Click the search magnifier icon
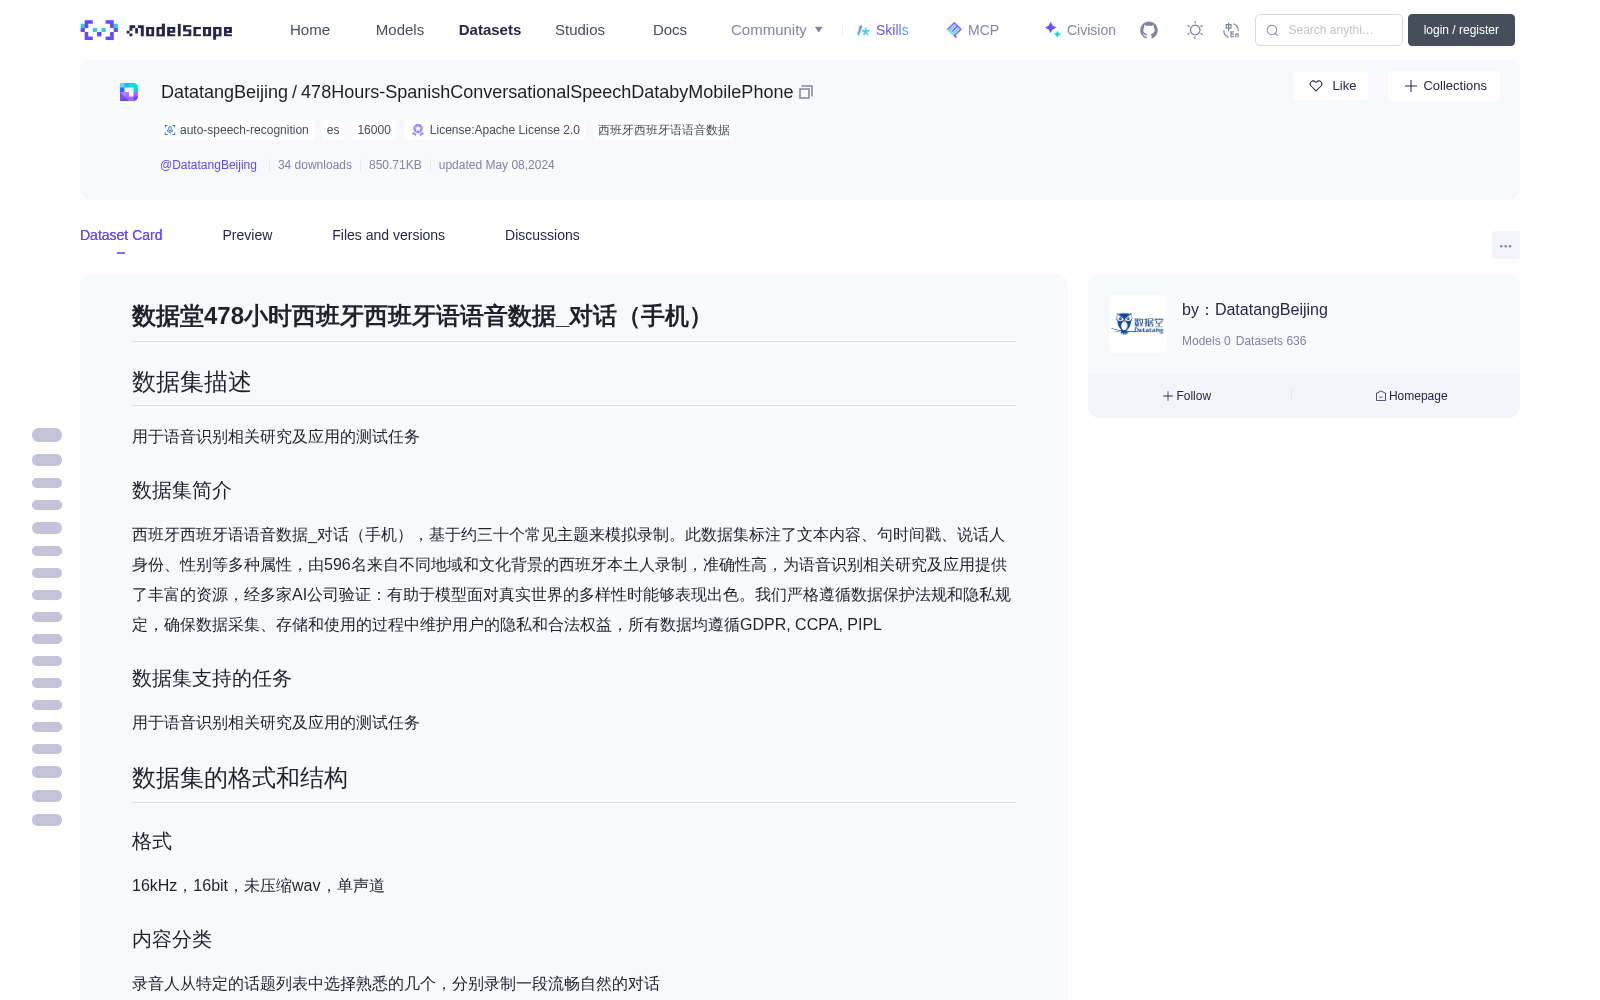This screenshot has height=1000, width=1600. (1272, 30)
